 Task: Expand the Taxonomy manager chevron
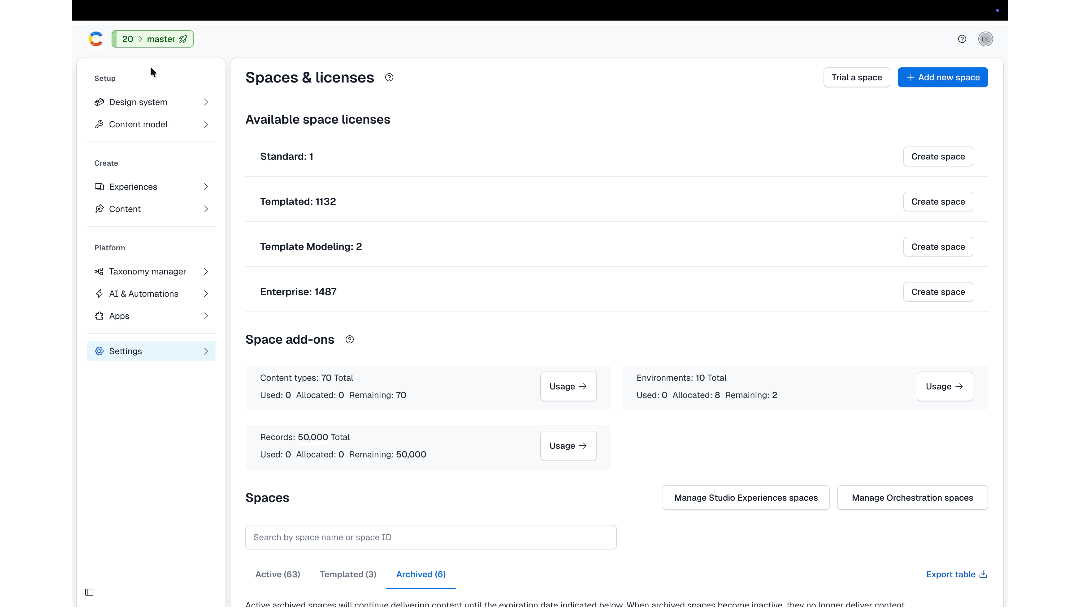(206, 271)
